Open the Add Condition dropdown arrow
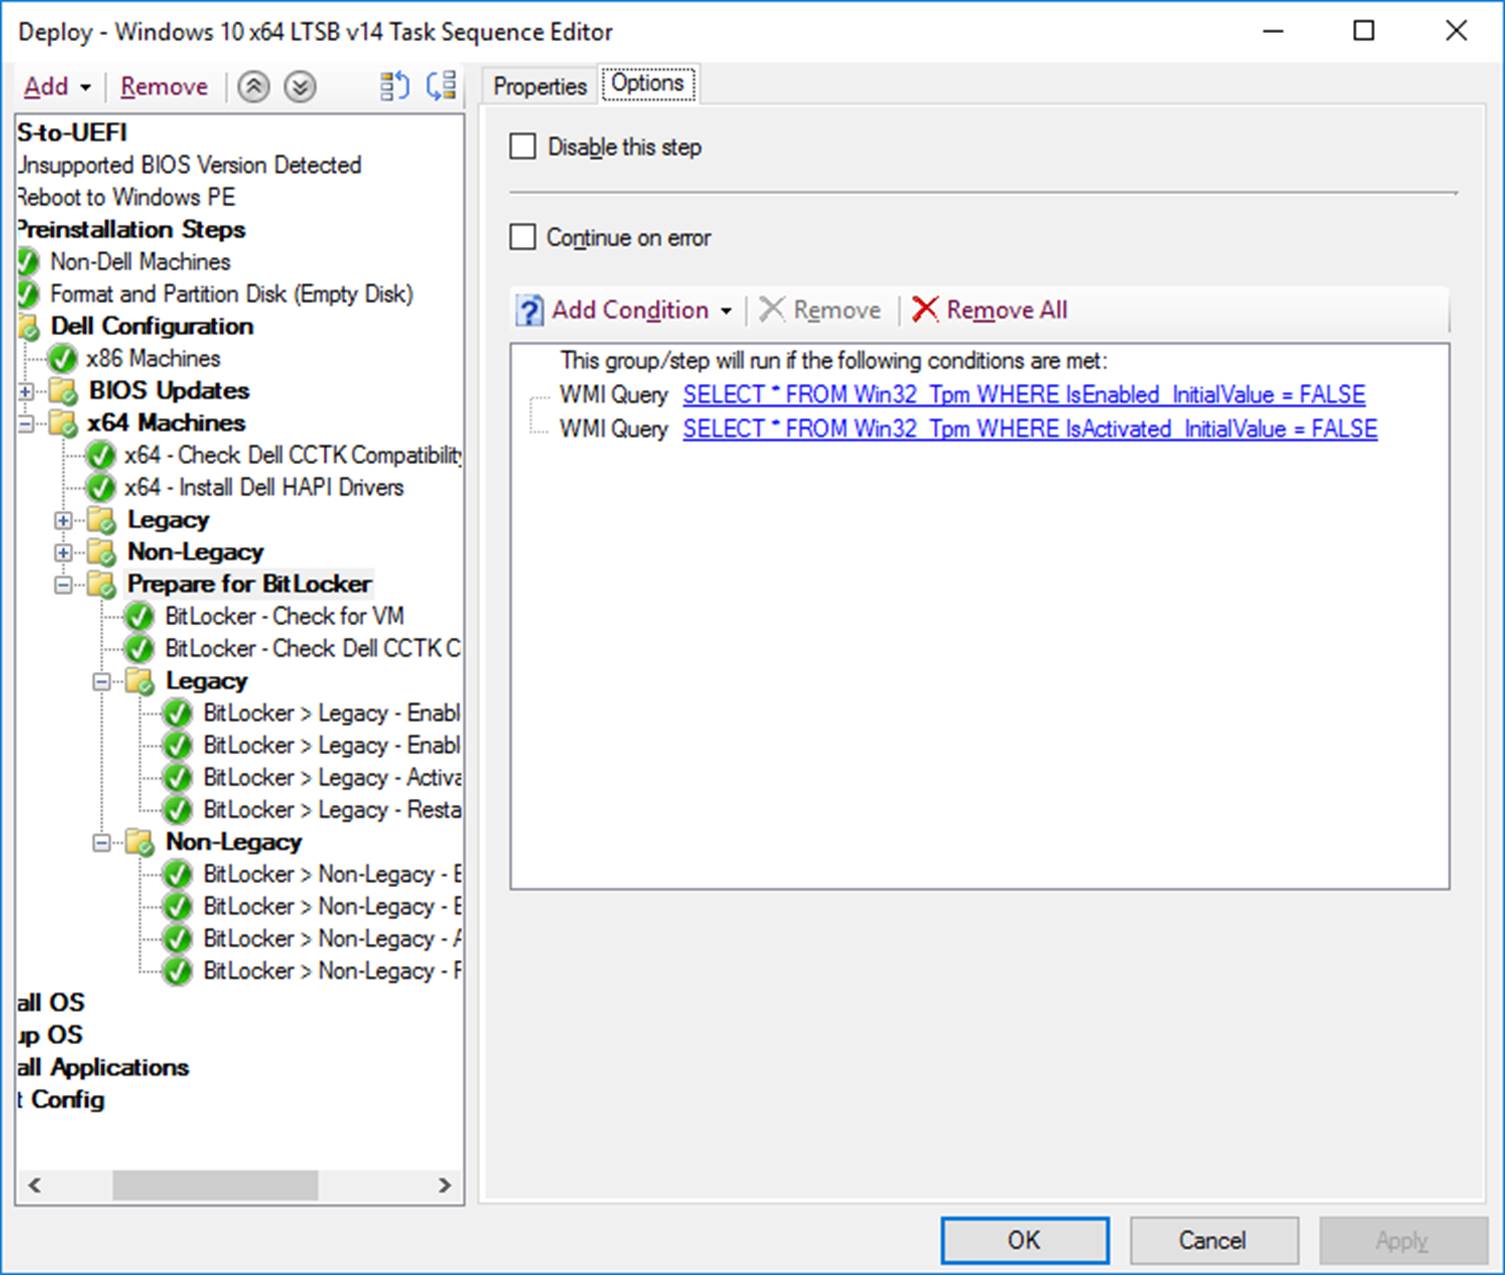 (726, 311)
